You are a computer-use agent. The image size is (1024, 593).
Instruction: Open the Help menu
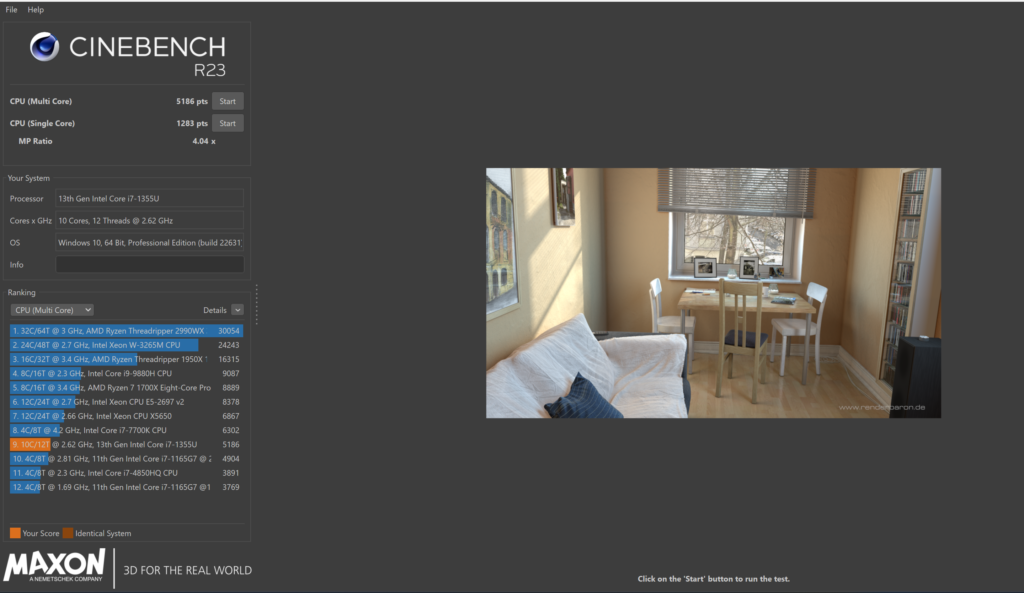coord(36,9)
